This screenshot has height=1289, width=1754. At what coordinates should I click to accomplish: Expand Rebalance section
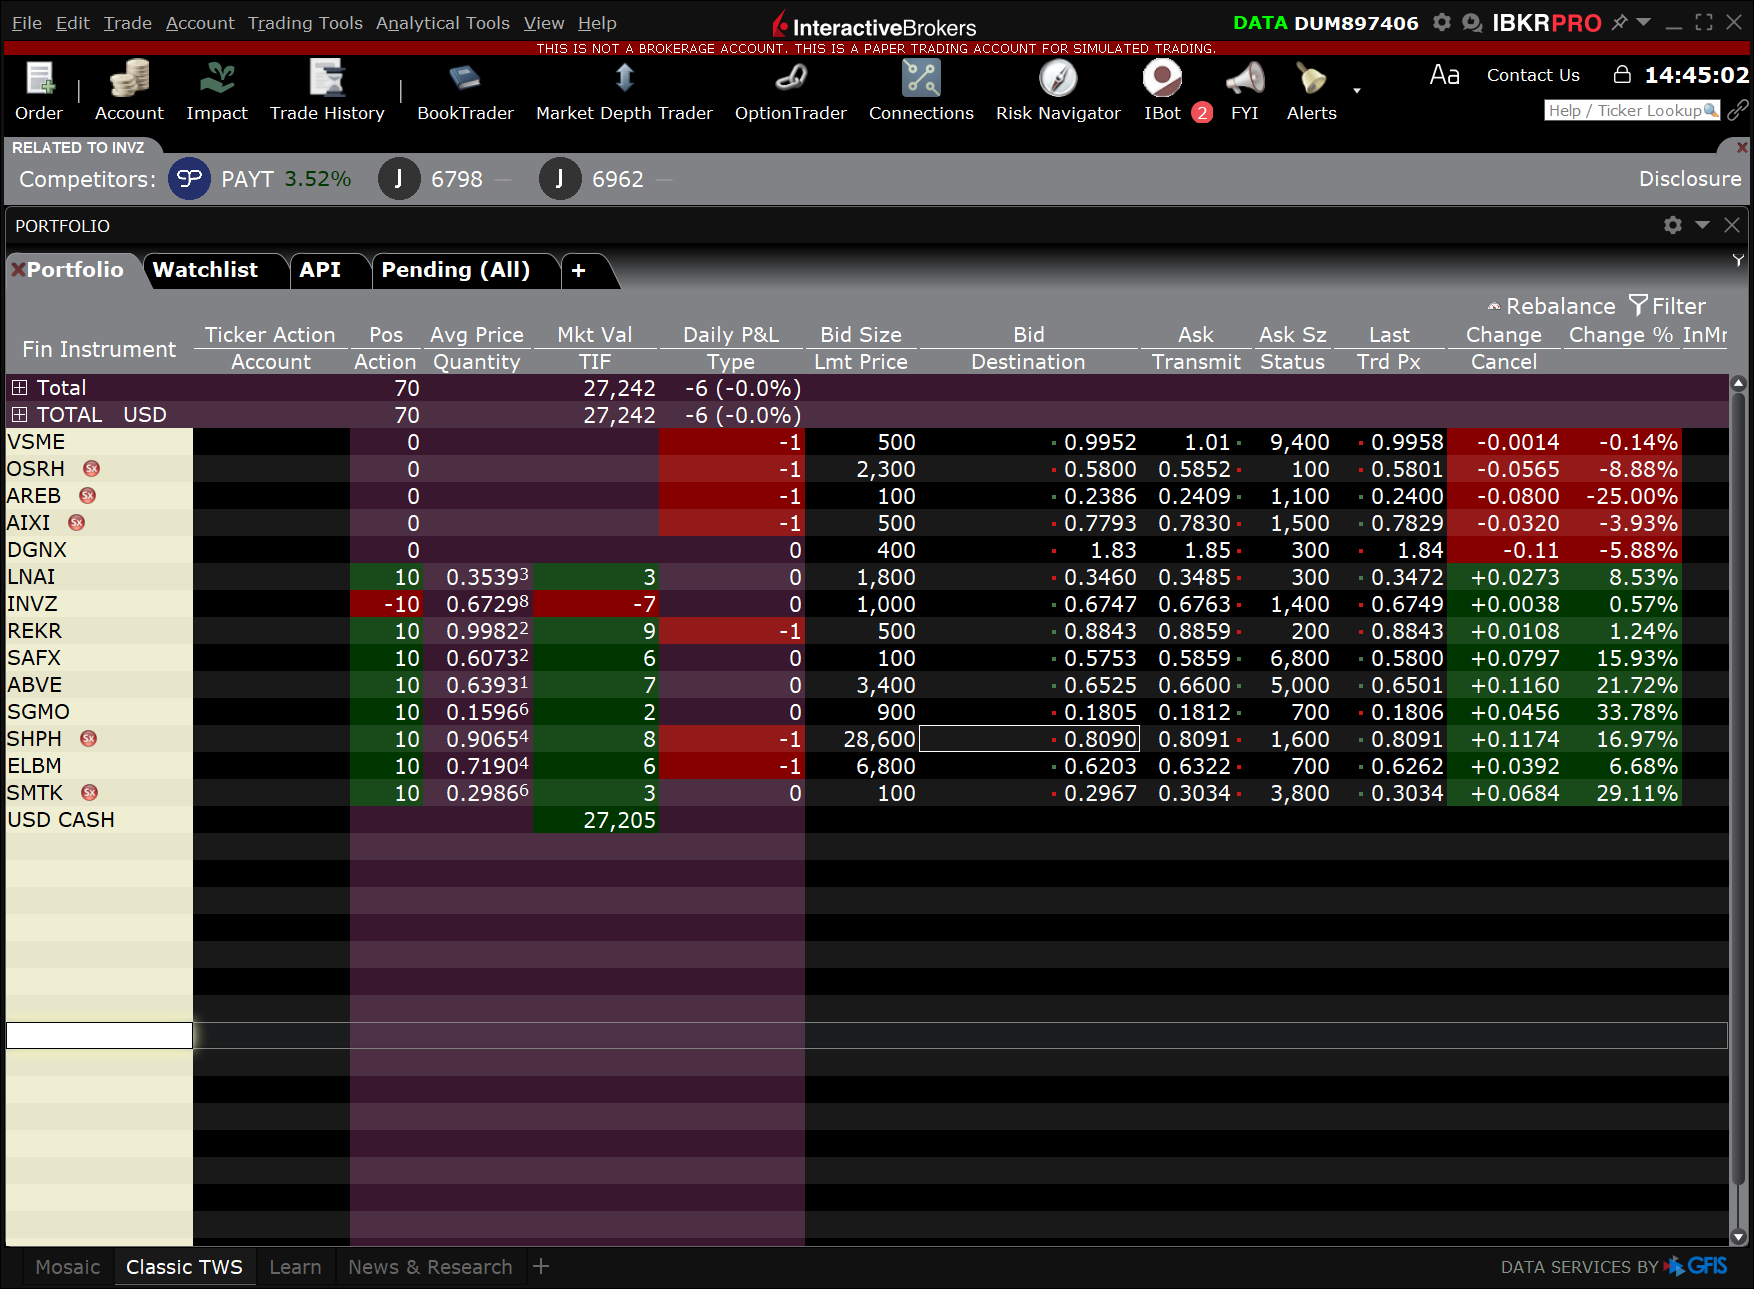coord(1551,306)
